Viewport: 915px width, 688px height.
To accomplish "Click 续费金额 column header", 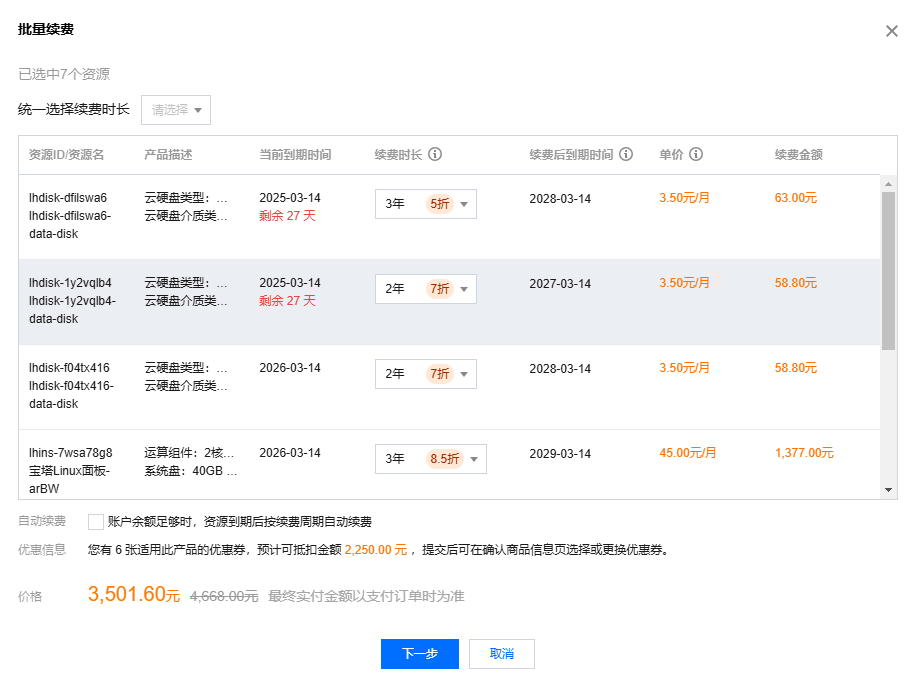I will (798, 155).
